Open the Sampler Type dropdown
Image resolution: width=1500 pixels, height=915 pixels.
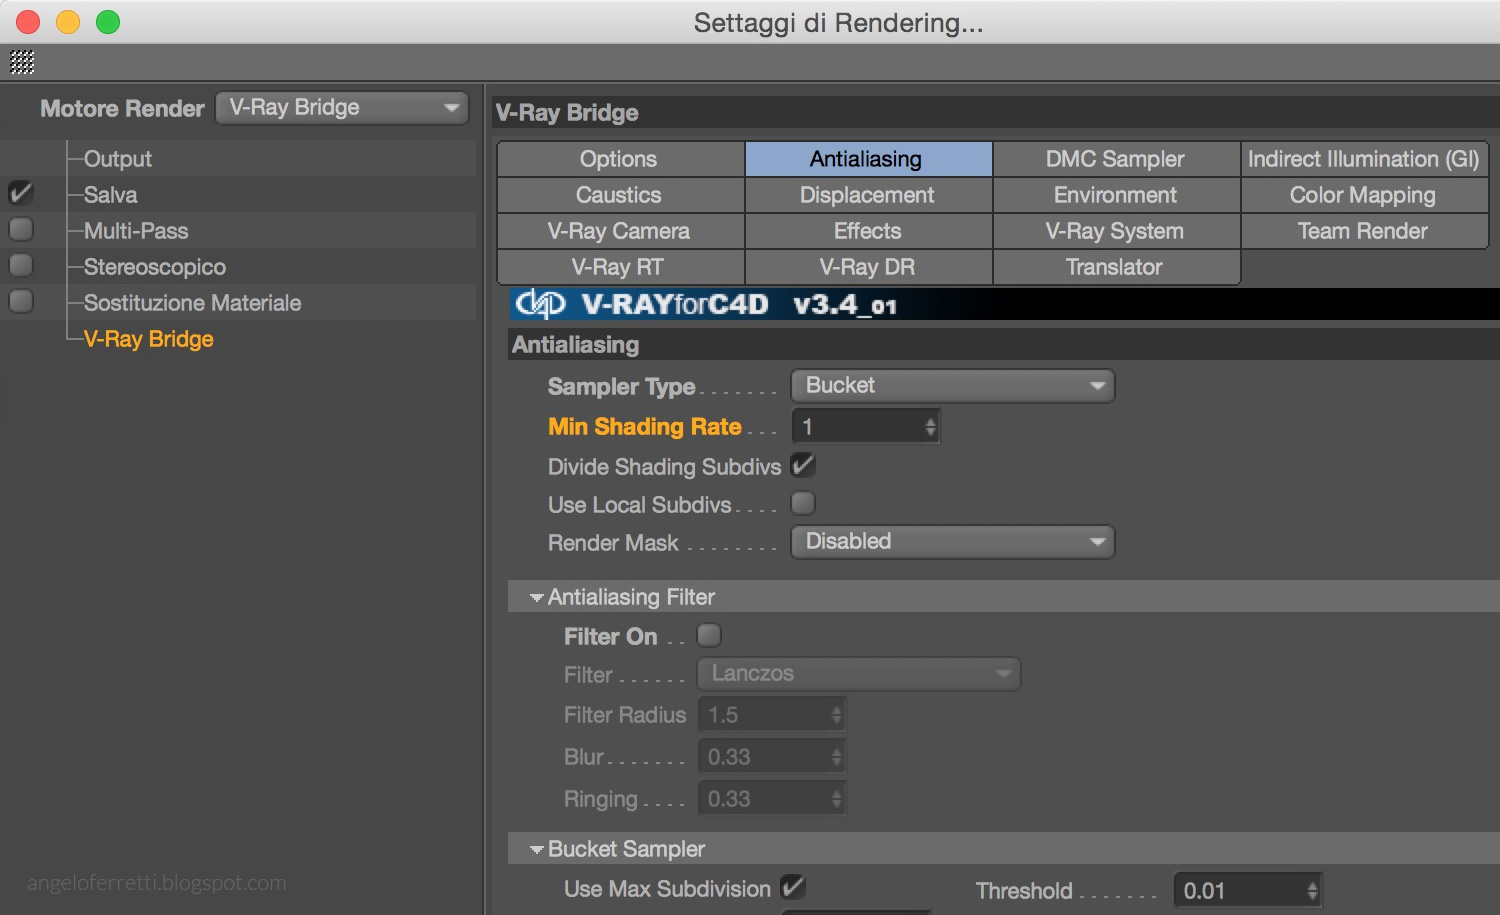click(952, 385)
